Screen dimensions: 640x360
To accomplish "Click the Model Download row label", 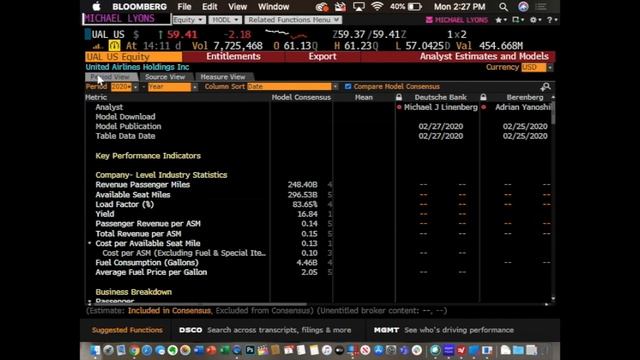I will click(x=125, y=117).
